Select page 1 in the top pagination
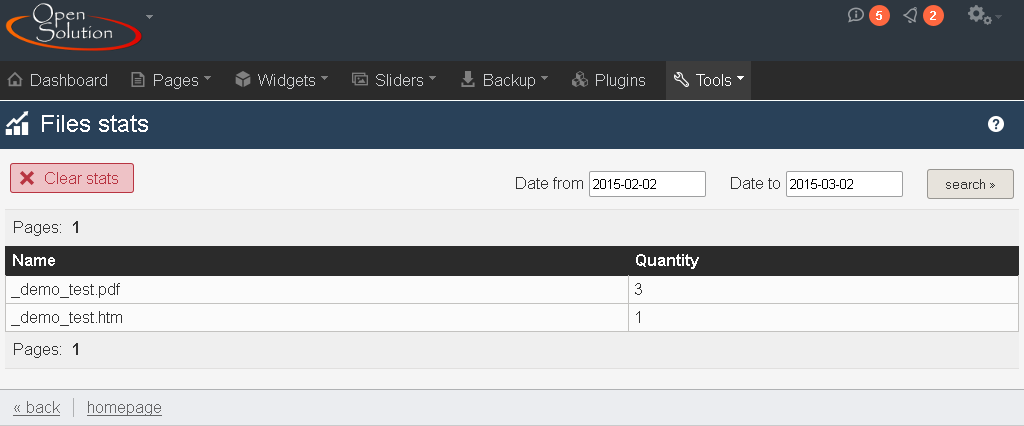The image size is (1024, 426). click(76, 228)
